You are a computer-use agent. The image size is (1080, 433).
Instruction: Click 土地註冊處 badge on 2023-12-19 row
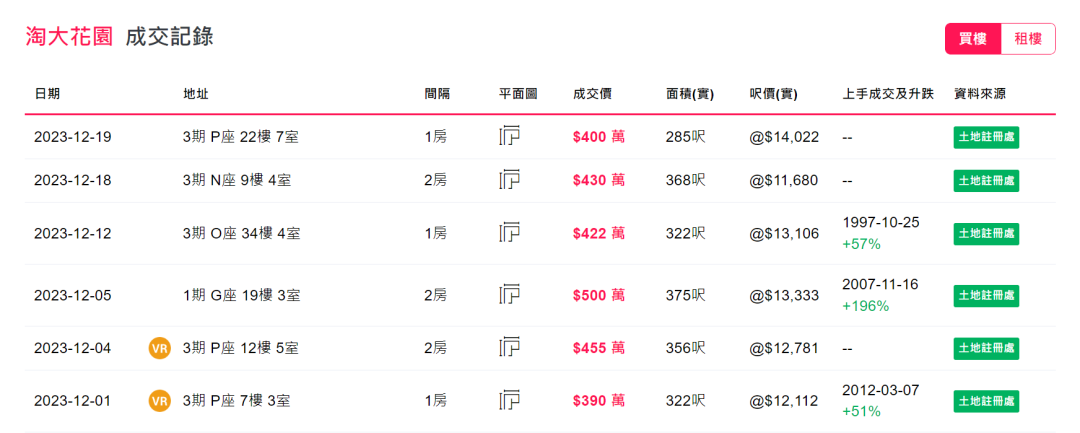(x=986, y=137)
